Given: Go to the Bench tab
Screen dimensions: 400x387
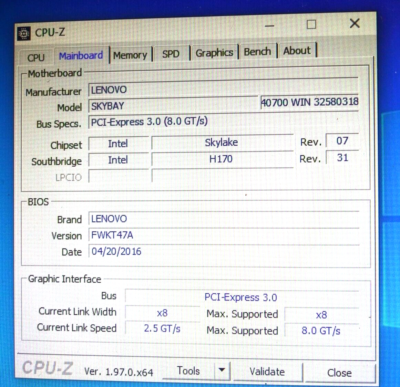Looking at the screenshot, I should pyautogui.click(x=257, y=51).
